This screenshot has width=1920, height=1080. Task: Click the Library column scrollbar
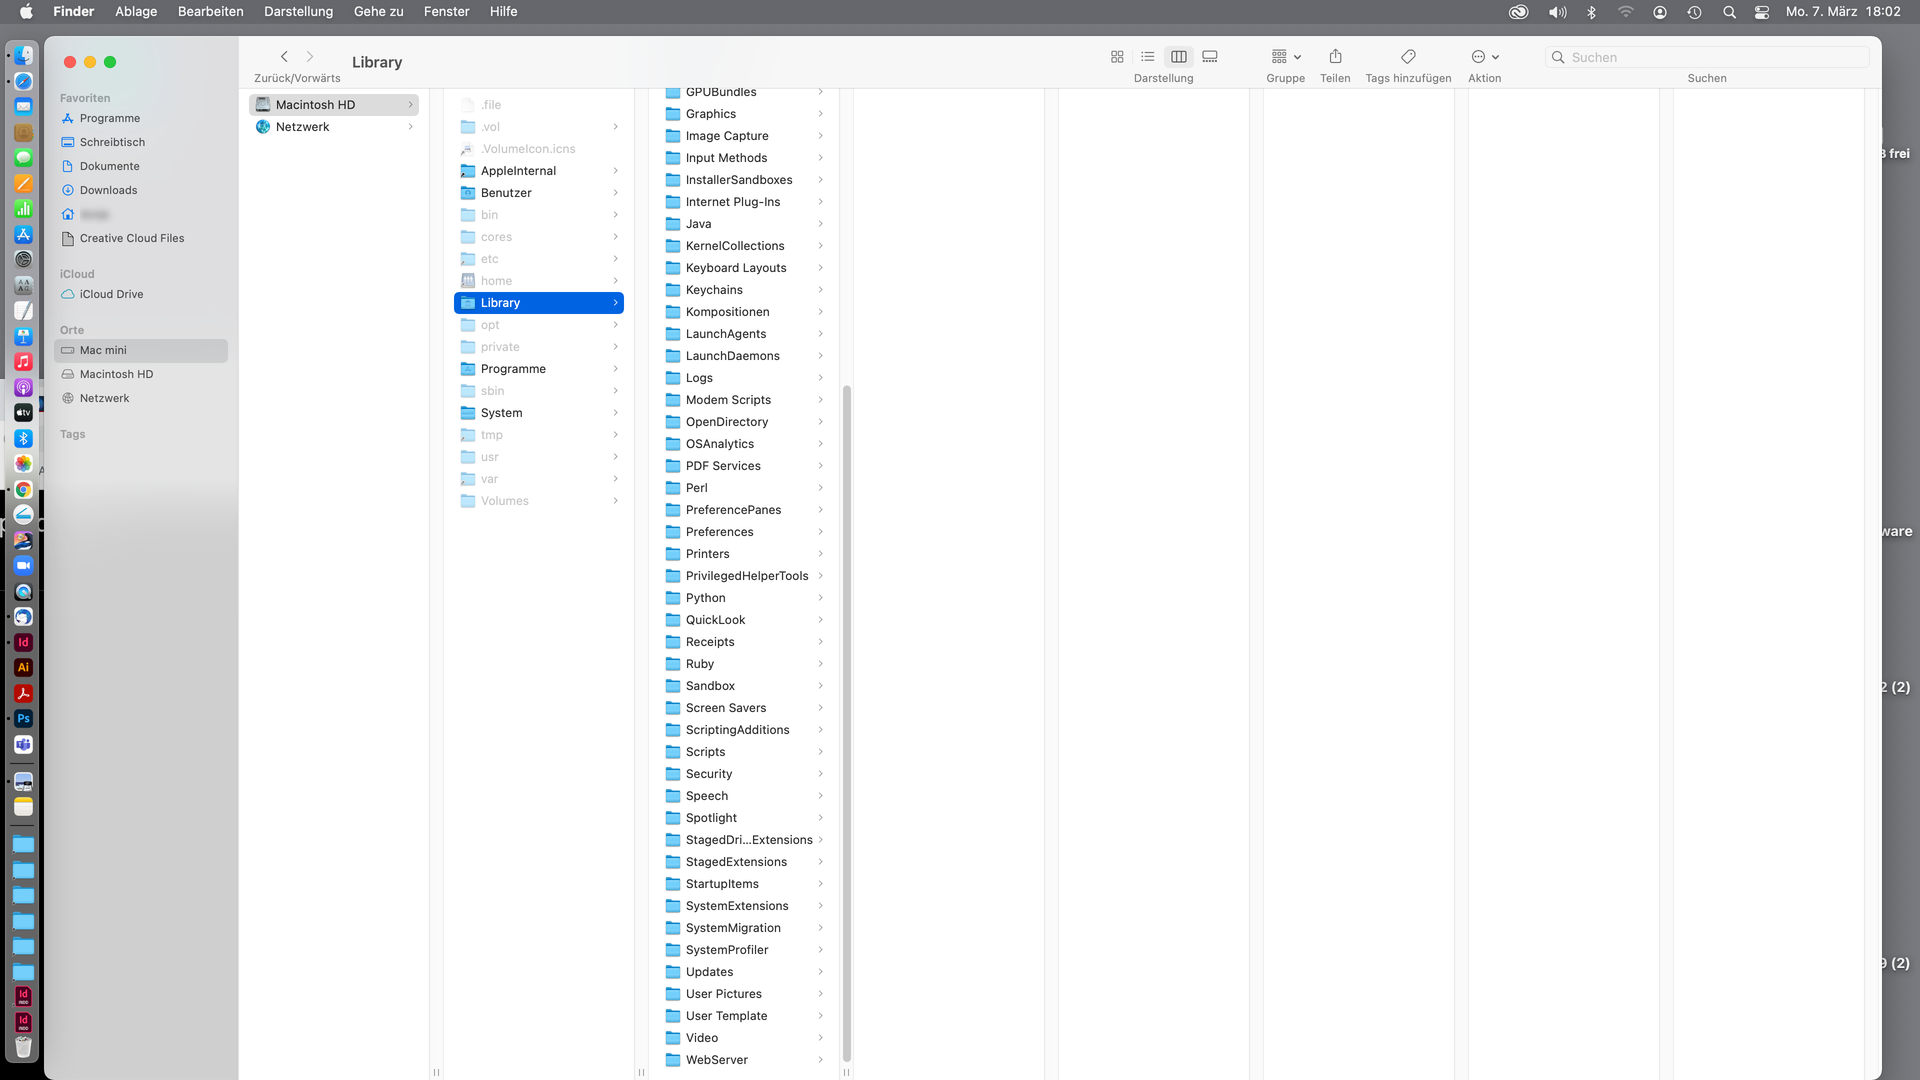(847, 720)
